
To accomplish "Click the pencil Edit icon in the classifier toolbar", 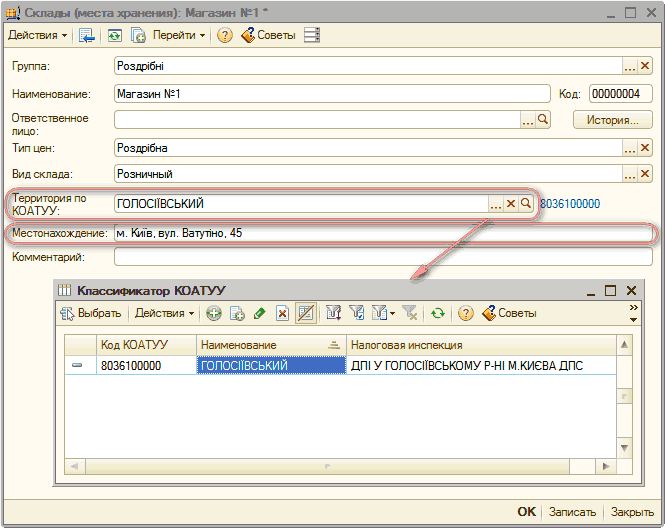I will 260,313.
